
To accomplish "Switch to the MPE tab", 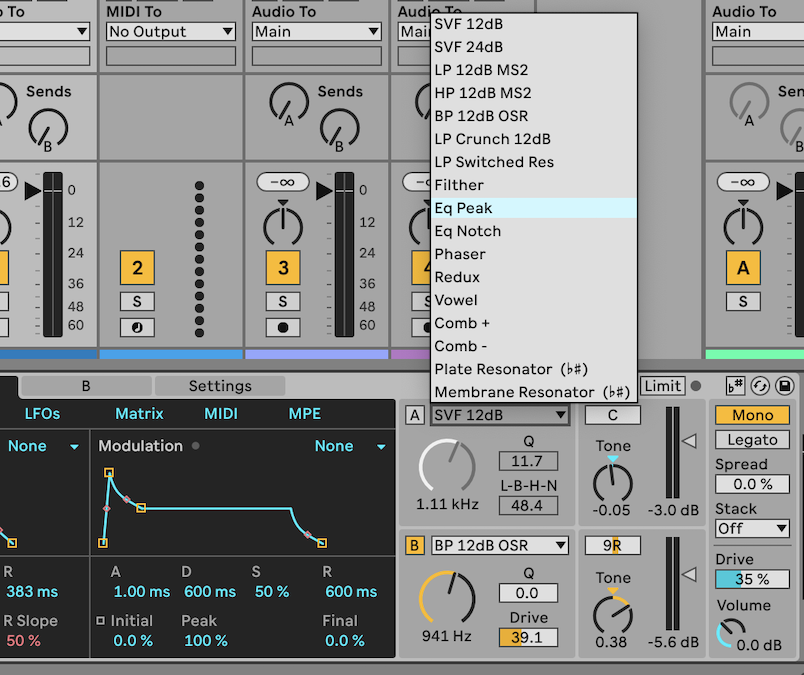I will [304, 413].
